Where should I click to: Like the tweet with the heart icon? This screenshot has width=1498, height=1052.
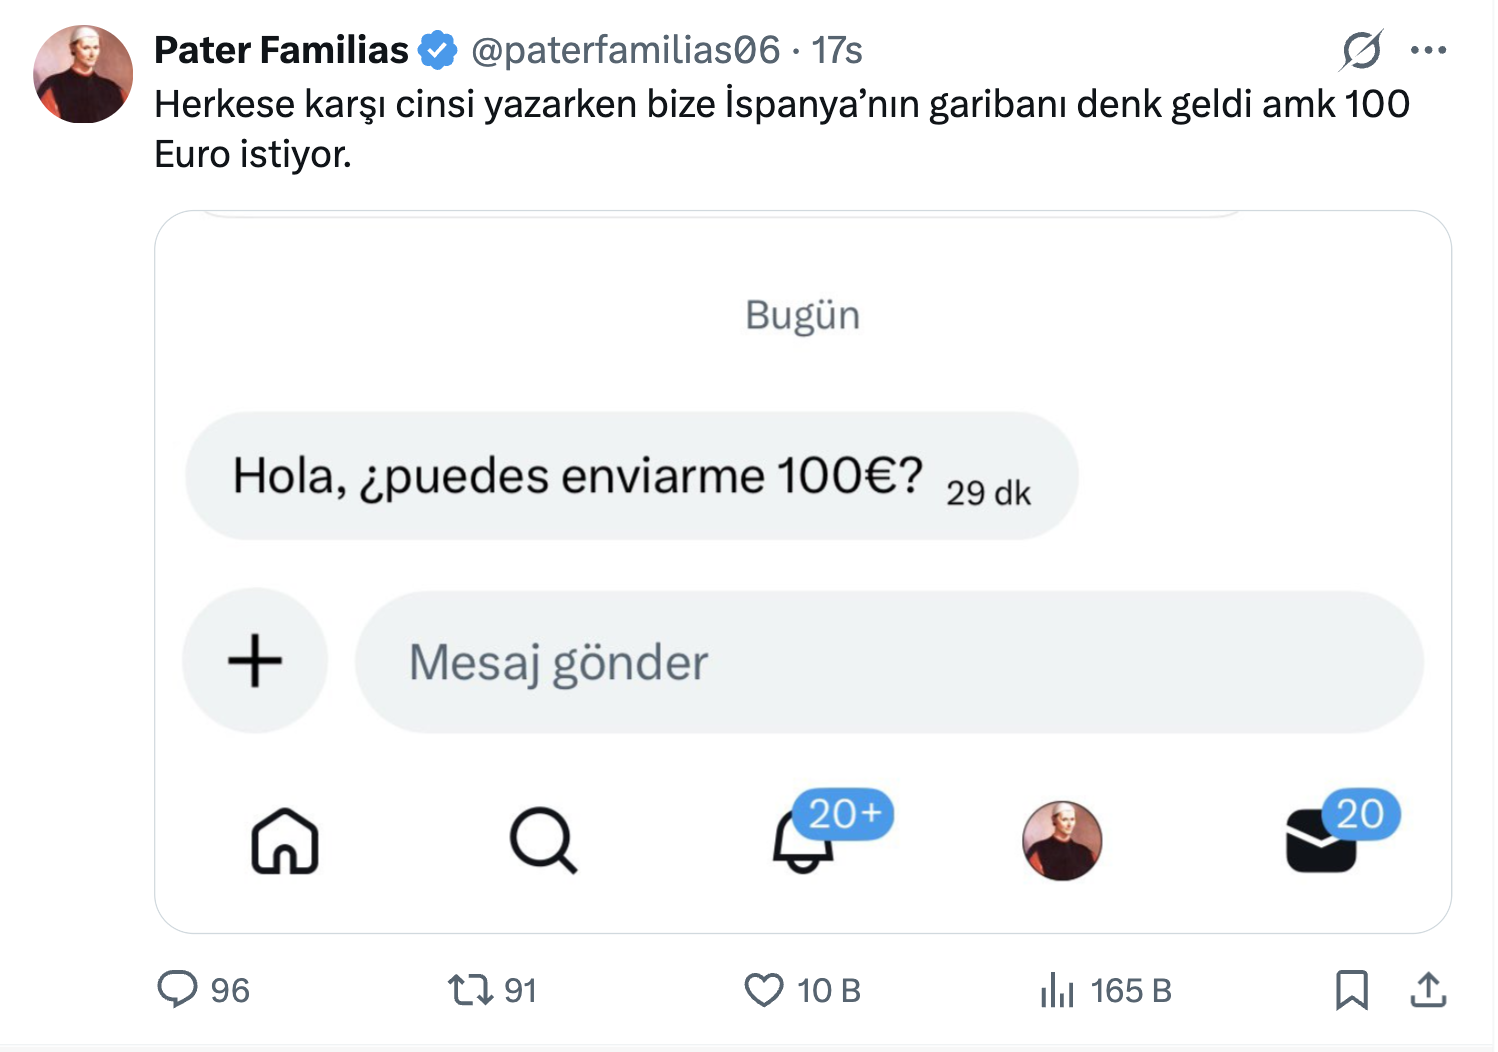click(x=764, y=989)
